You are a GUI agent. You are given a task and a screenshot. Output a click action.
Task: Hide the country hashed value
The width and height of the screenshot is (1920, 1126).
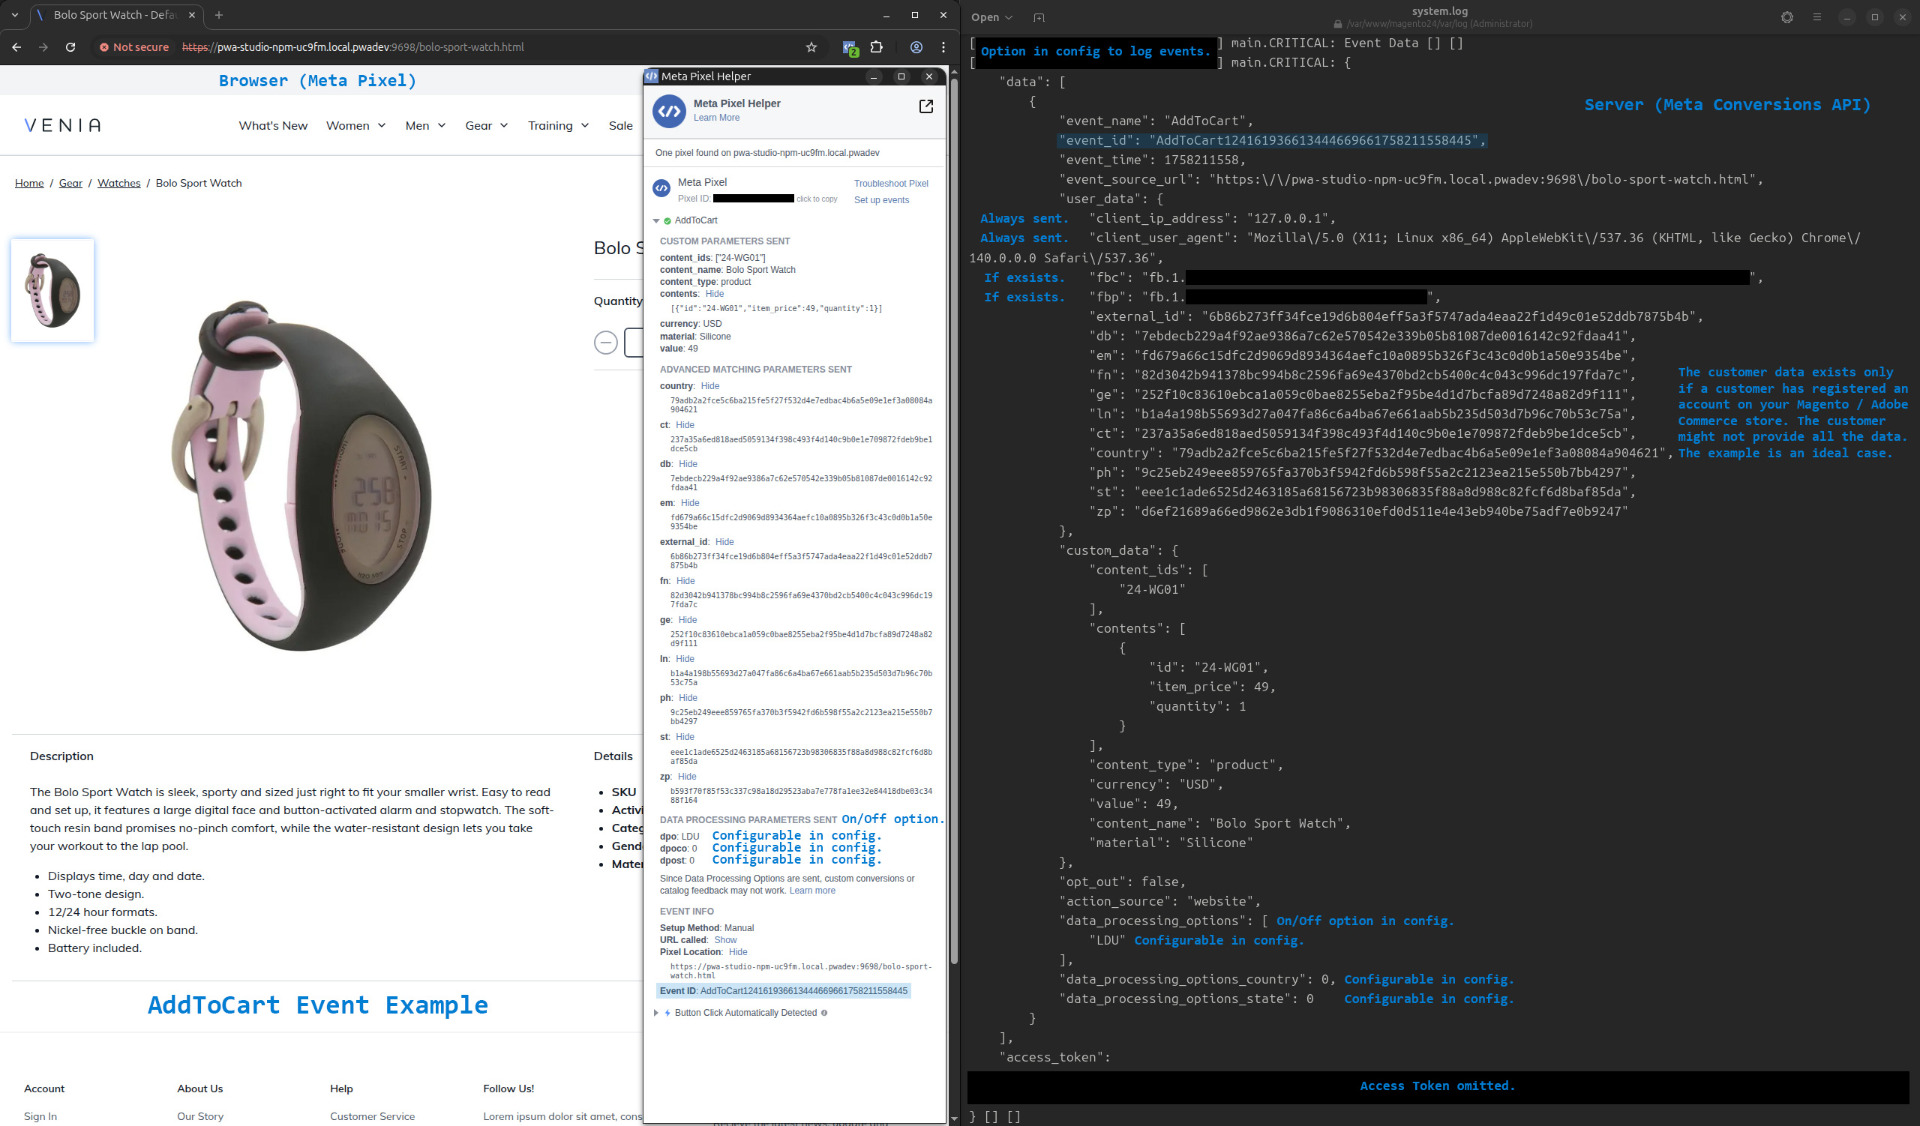(710, 386)
